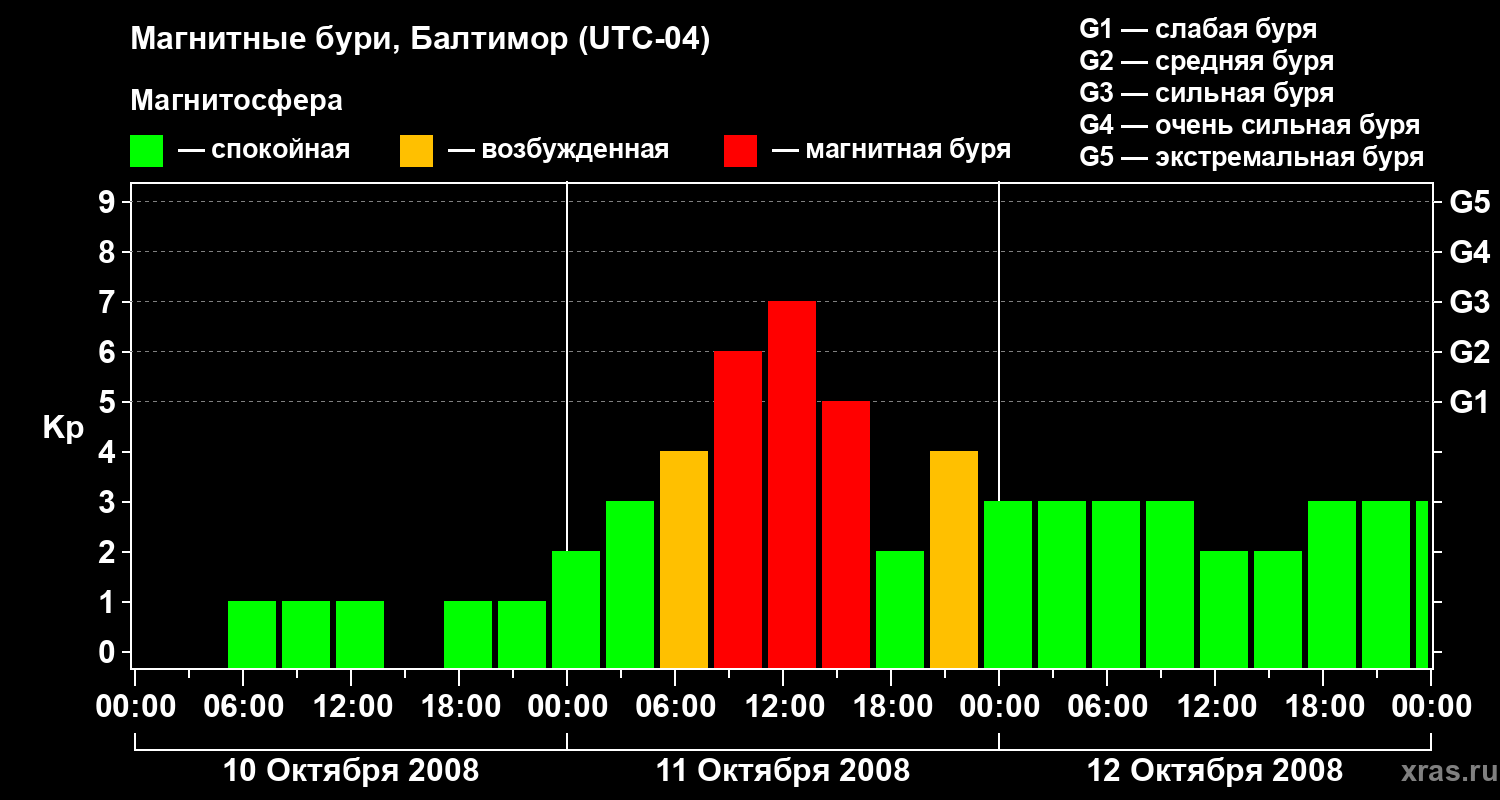Click the "12 Октября 2008" date label
Screen dimensions: 1500x800
point(1215,771)
